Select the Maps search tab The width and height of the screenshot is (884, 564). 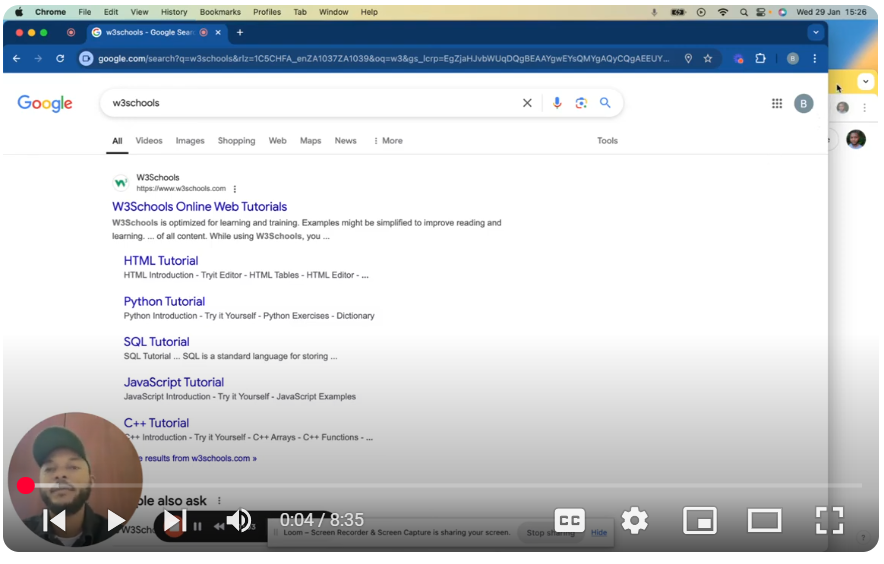[x=310, y=141]
